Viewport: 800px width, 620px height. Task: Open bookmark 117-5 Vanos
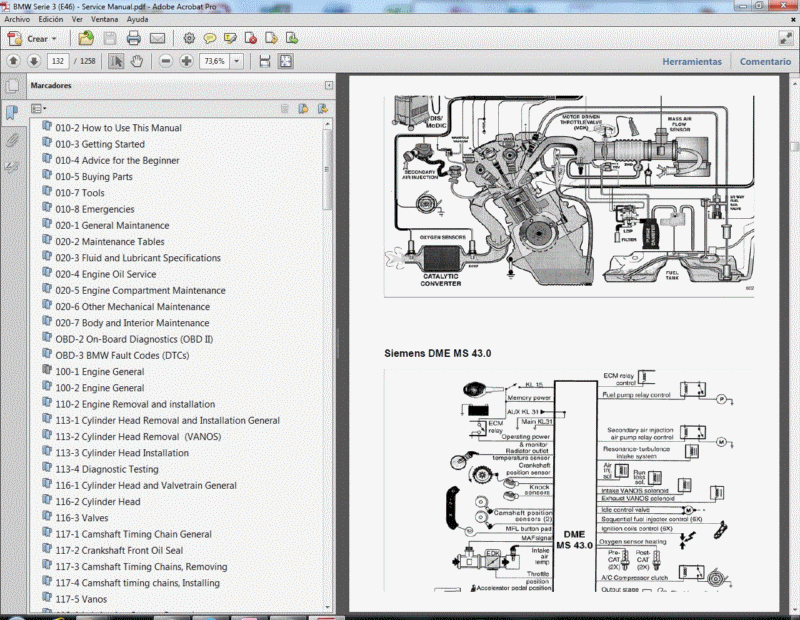[x=81, y=599]
